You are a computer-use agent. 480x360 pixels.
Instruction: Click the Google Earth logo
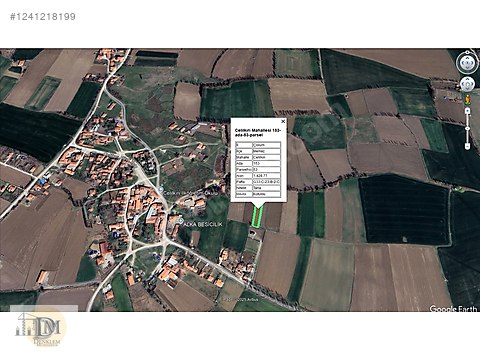coord(453,309)
